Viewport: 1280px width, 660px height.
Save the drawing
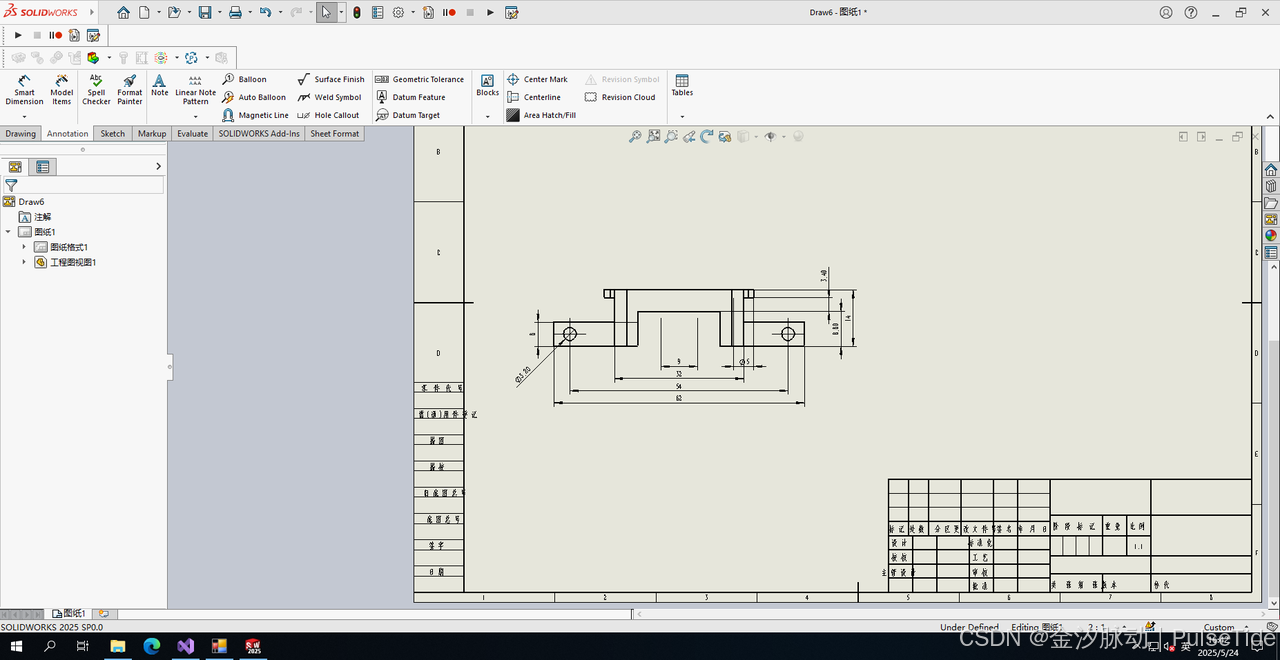204,13
